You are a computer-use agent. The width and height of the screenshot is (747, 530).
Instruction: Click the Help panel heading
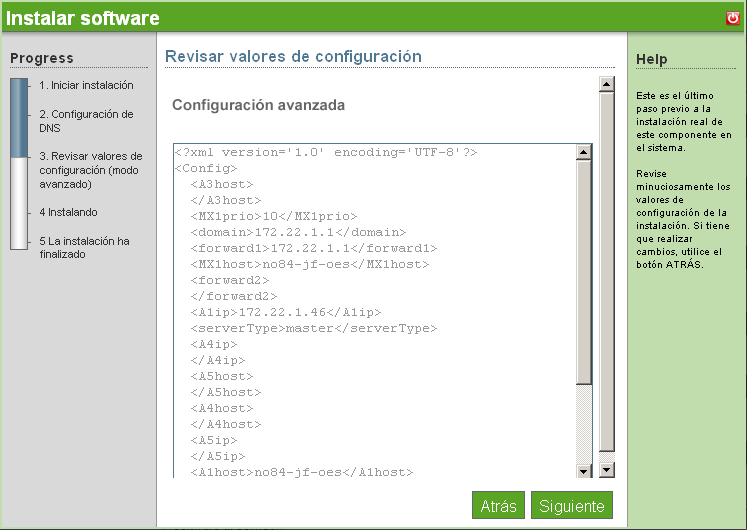click(651, 59)
